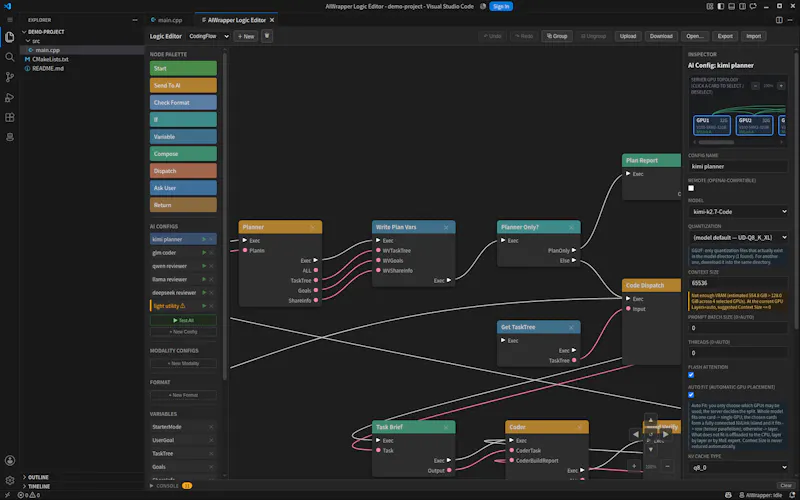Switch to the main.cpp tab
Viewport: 800px width, 500px height.
[x=169, y=20]
